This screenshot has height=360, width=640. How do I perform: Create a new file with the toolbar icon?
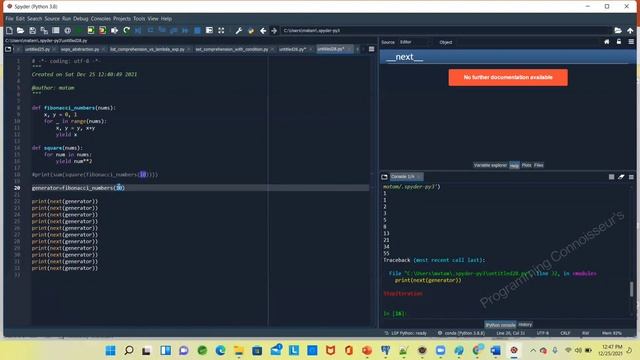(9, 31)
